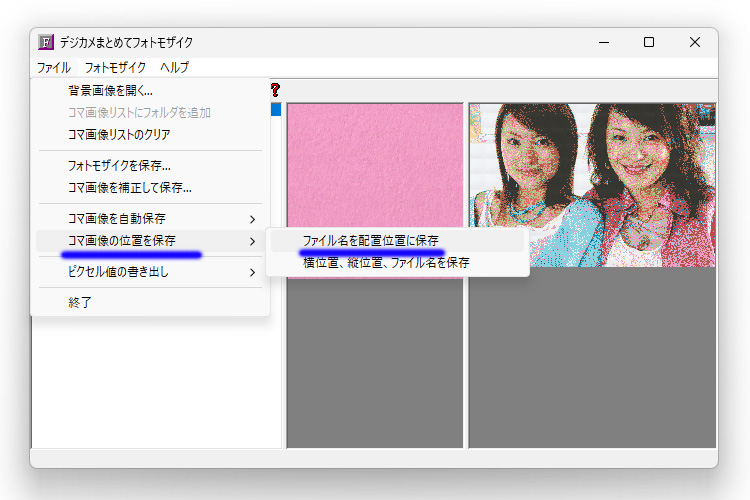Click the photo of two women
Viewport: 750px width, 500px height.
592,185
